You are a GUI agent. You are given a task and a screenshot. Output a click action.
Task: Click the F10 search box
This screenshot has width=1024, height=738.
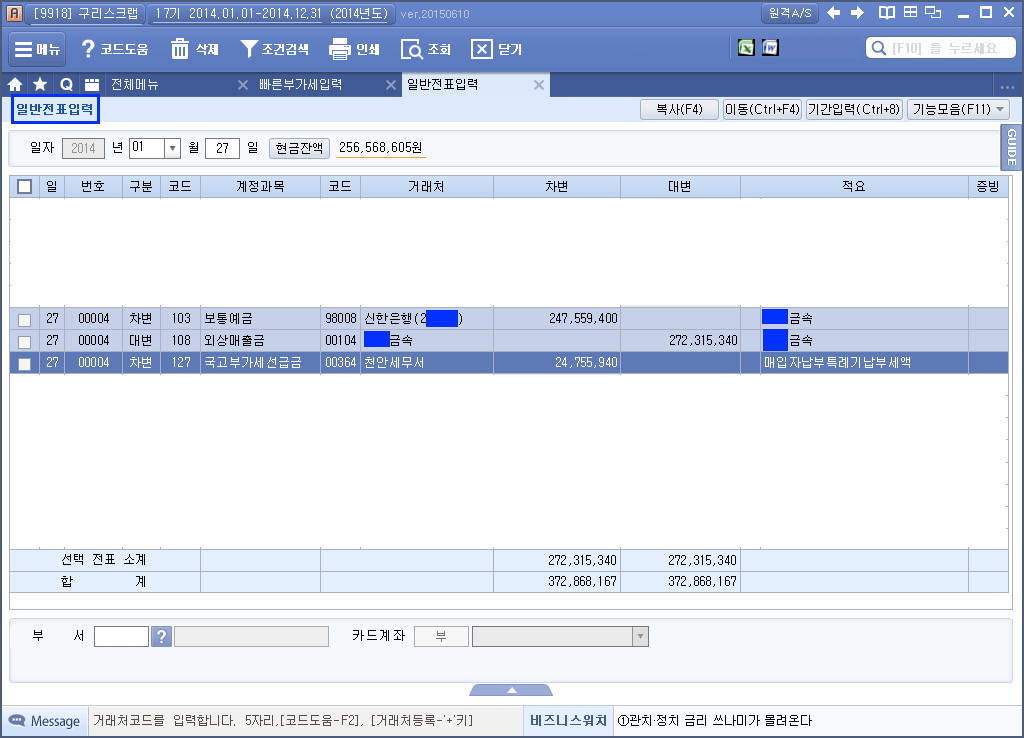(x=940, y=48)
